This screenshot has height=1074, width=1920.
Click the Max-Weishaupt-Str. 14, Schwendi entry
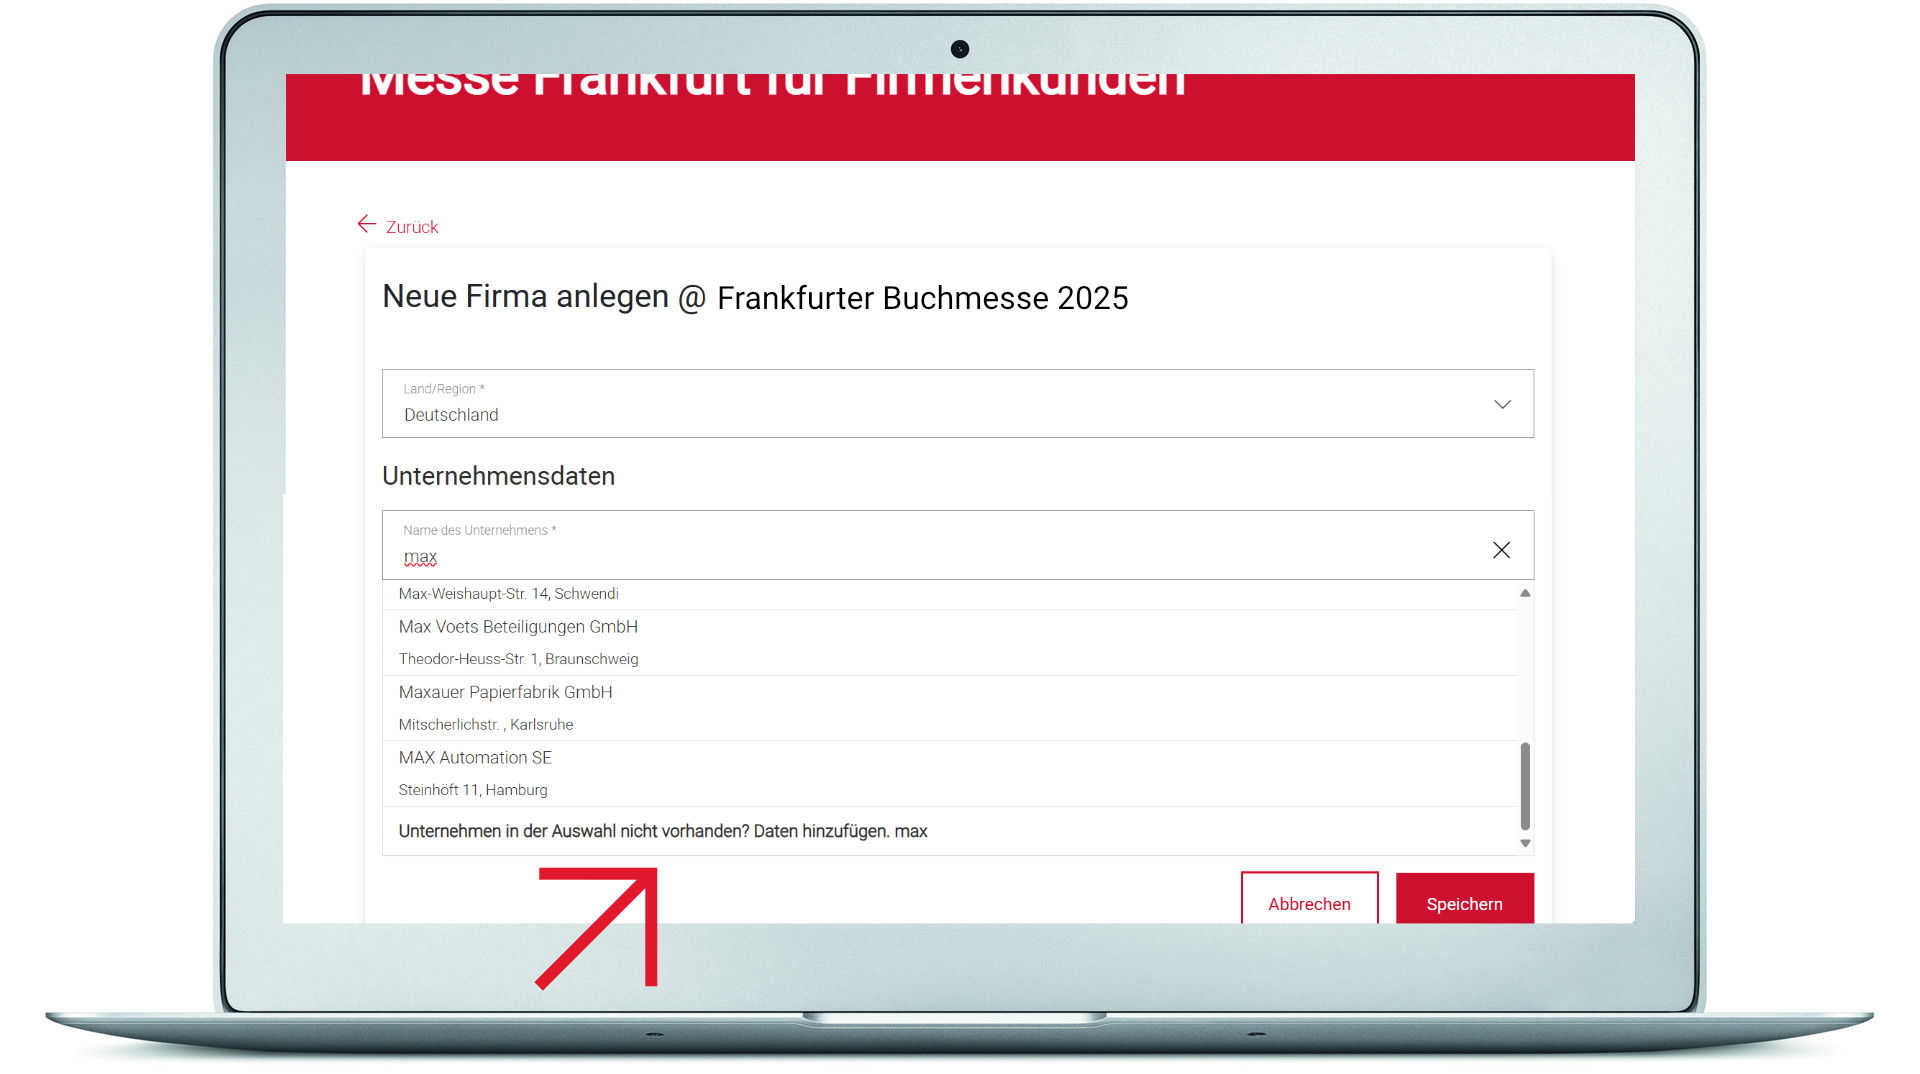point(508,594)
